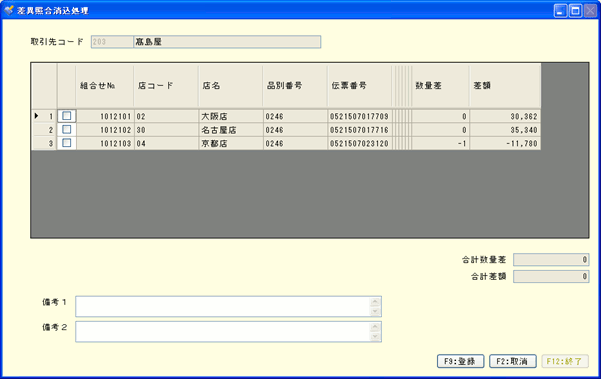Image resolution: width=601 pixels, height=379 pixels.
Task: Click the 備考1 scroll down arrow
Action: (375, 311)
